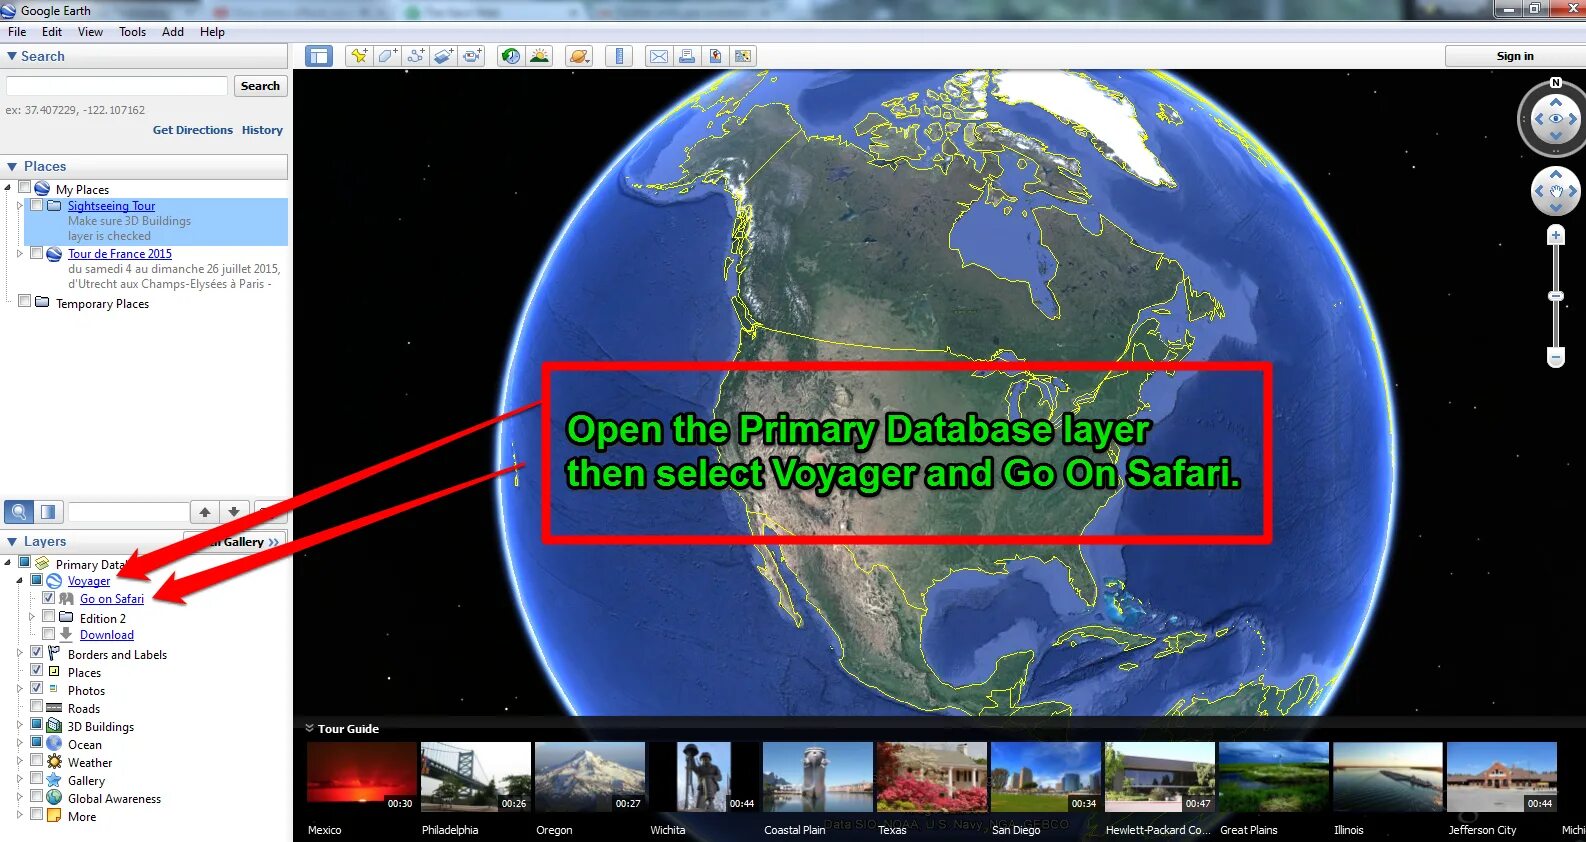The height and width of the screenshot is (842, 1586).
Task: Click the Search button
Action: 260,86
